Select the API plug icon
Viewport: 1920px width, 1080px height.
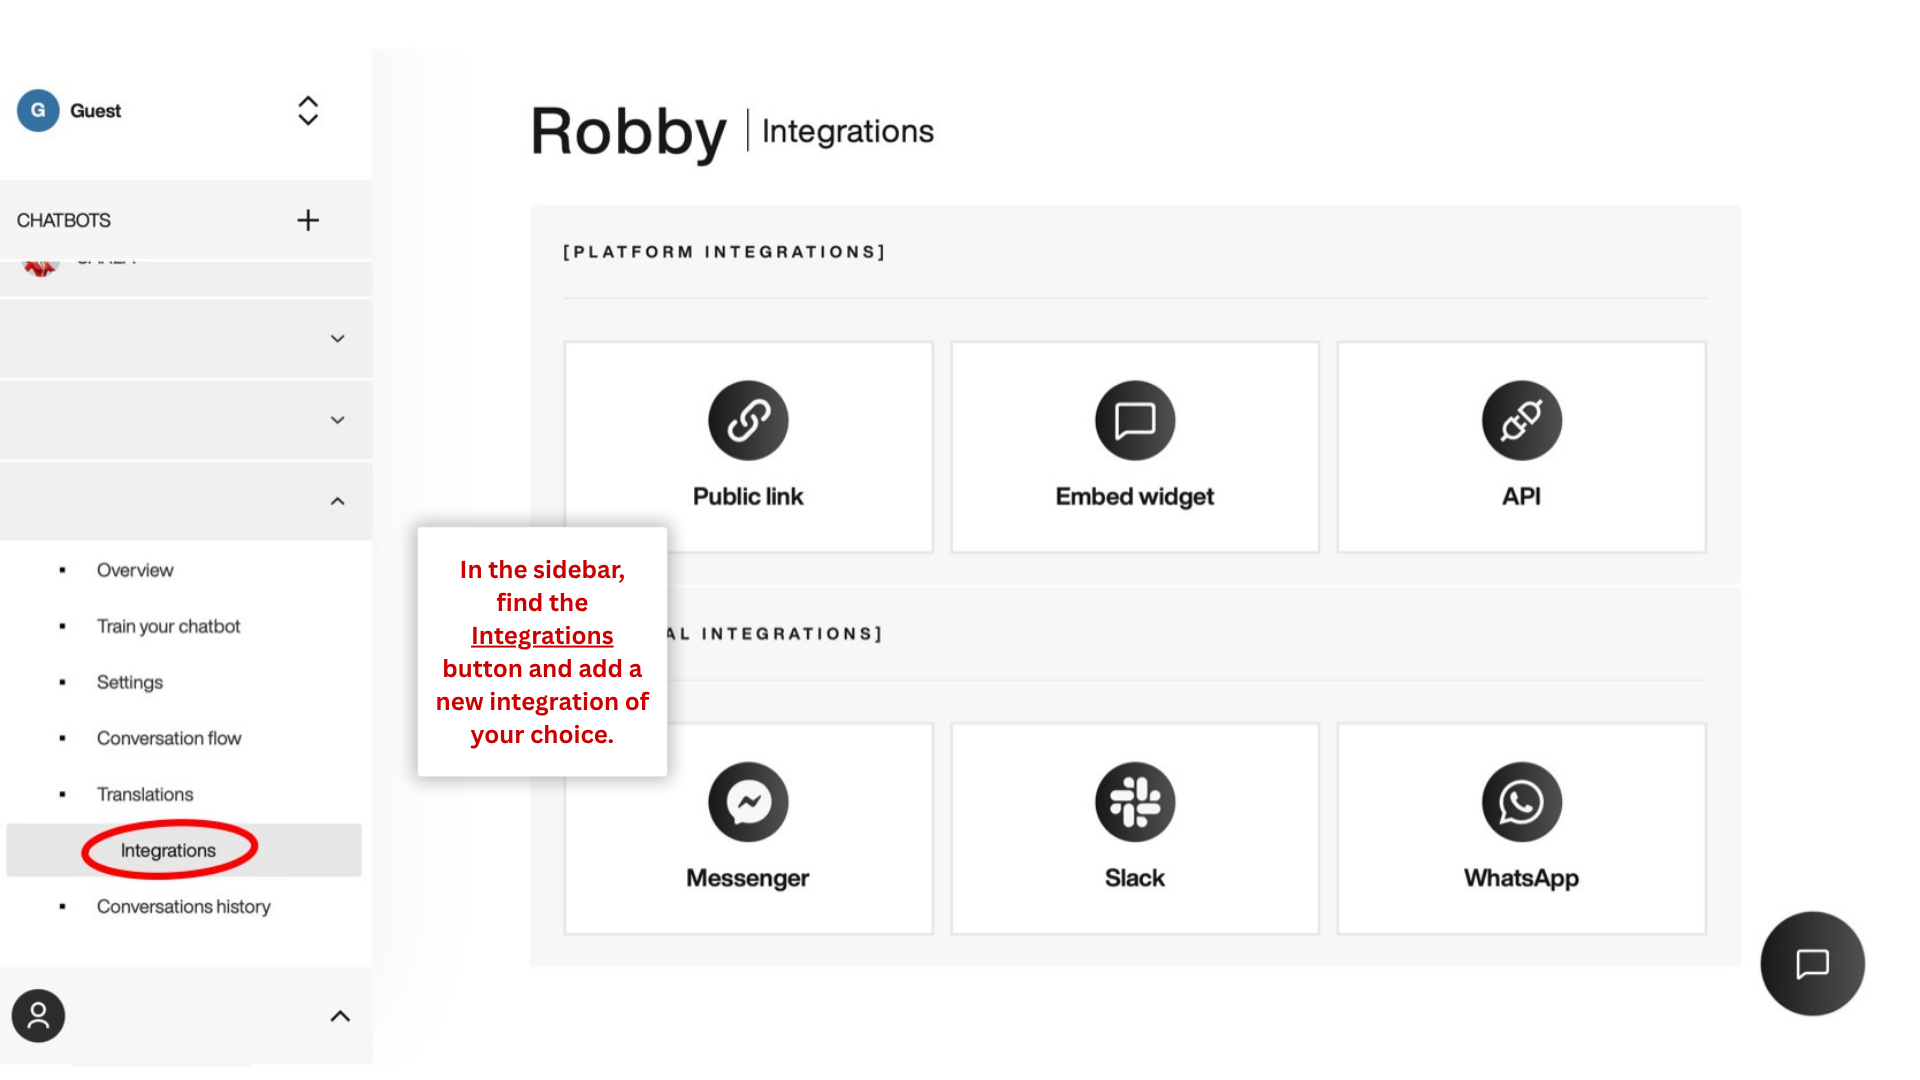click(x=1521, y=420)
